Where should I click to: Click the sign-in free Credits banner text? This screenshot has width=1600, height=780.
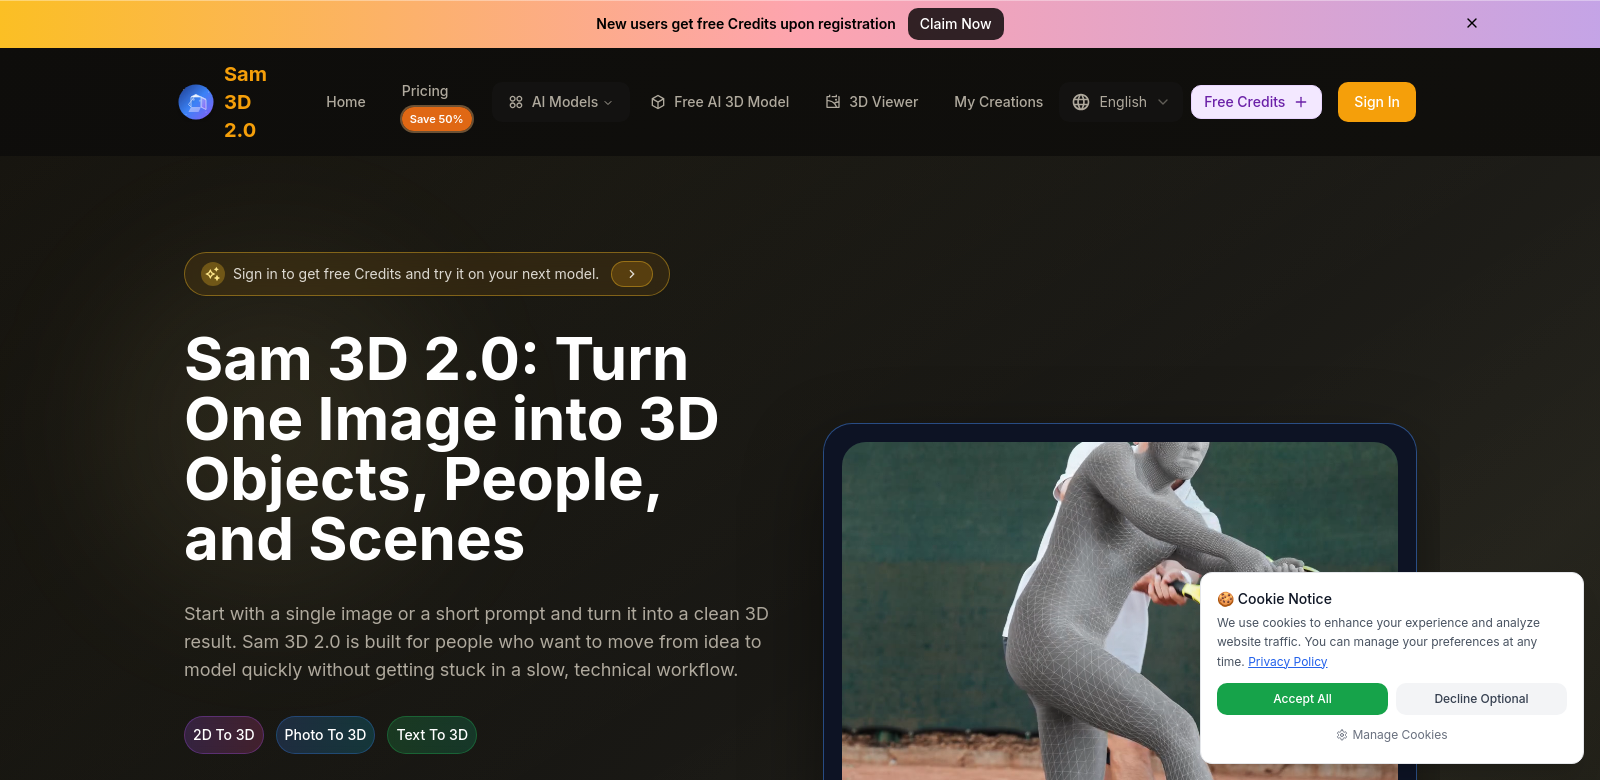[x=416, y=274]
